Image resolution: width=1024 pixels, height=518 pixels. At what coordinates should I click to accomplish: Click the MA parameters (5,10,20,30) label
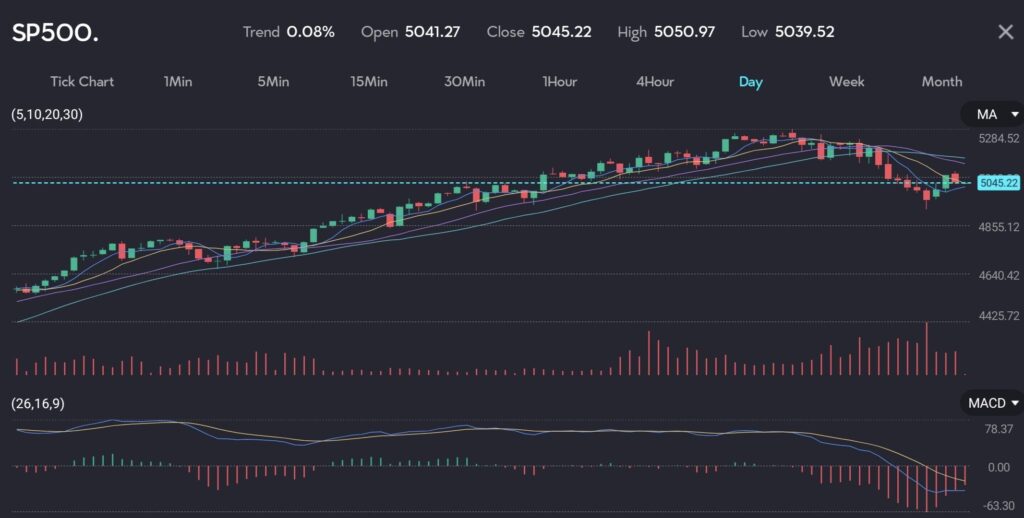(47, 115)
